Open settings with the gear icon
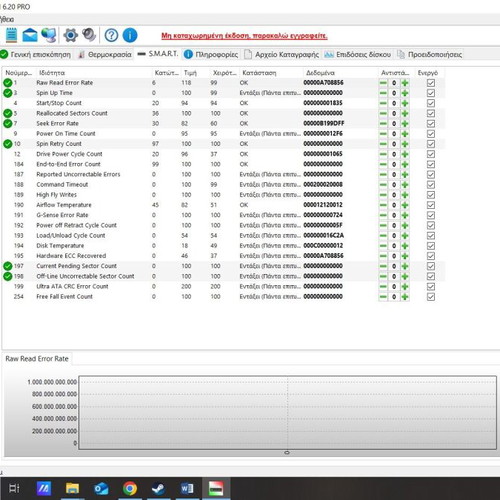This screenshot has height=500, width=500. (x=70, y=35)
